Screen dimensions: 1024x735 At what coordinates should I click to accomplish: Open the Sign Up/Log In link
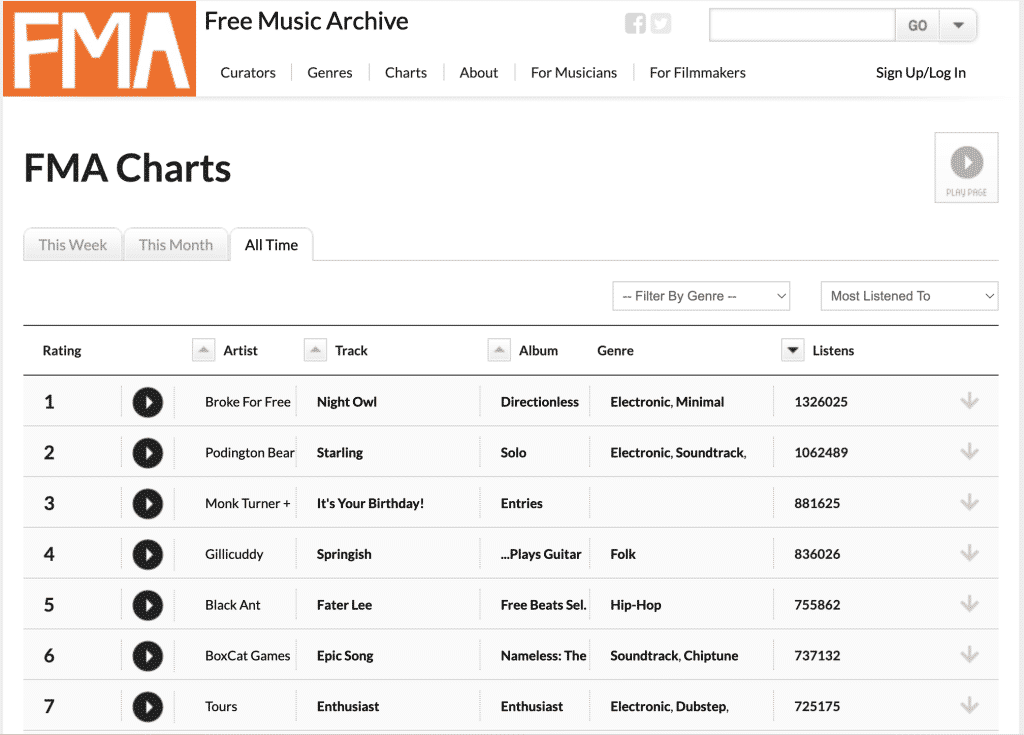920,72
